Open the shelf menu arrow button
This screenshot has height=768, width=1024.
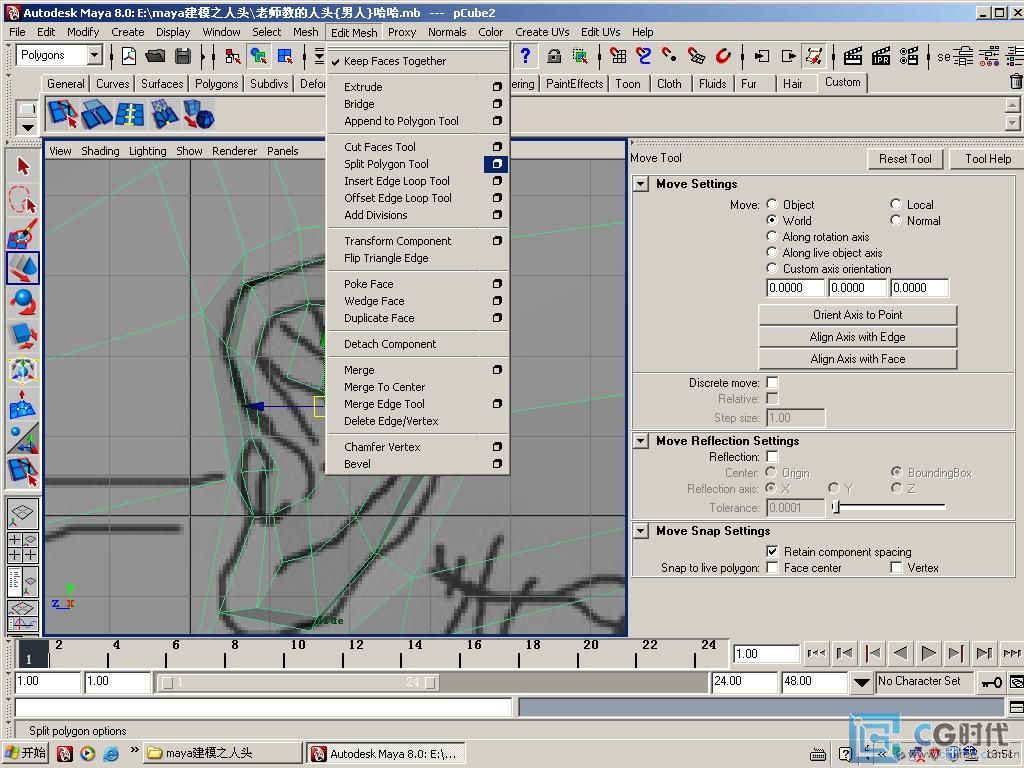[x=27, y=127]
